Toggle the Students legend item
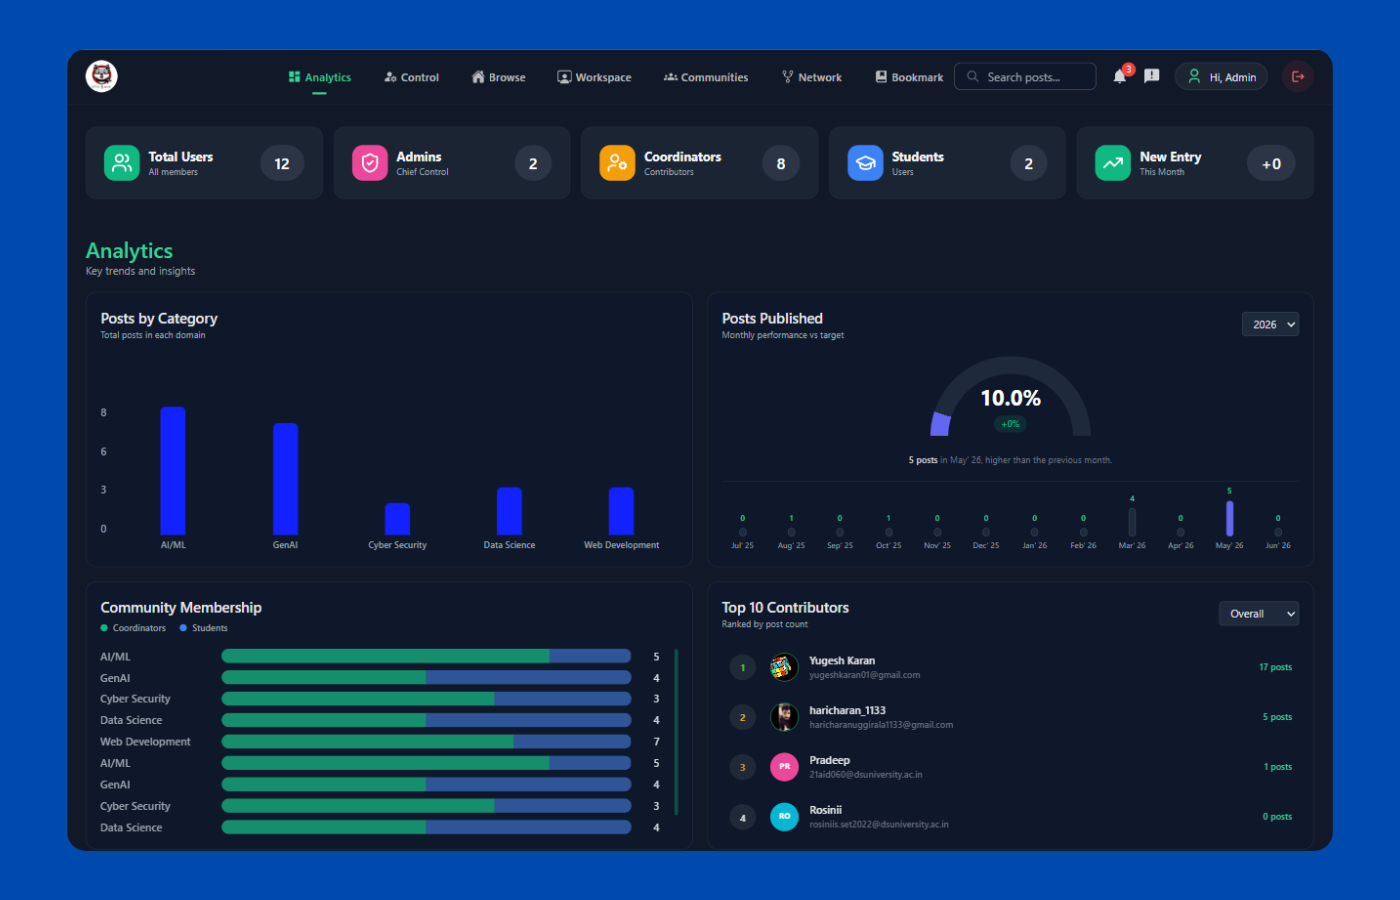Image resolution: width=1400 pixels, height=900 pixels. [x=204, y=628]
